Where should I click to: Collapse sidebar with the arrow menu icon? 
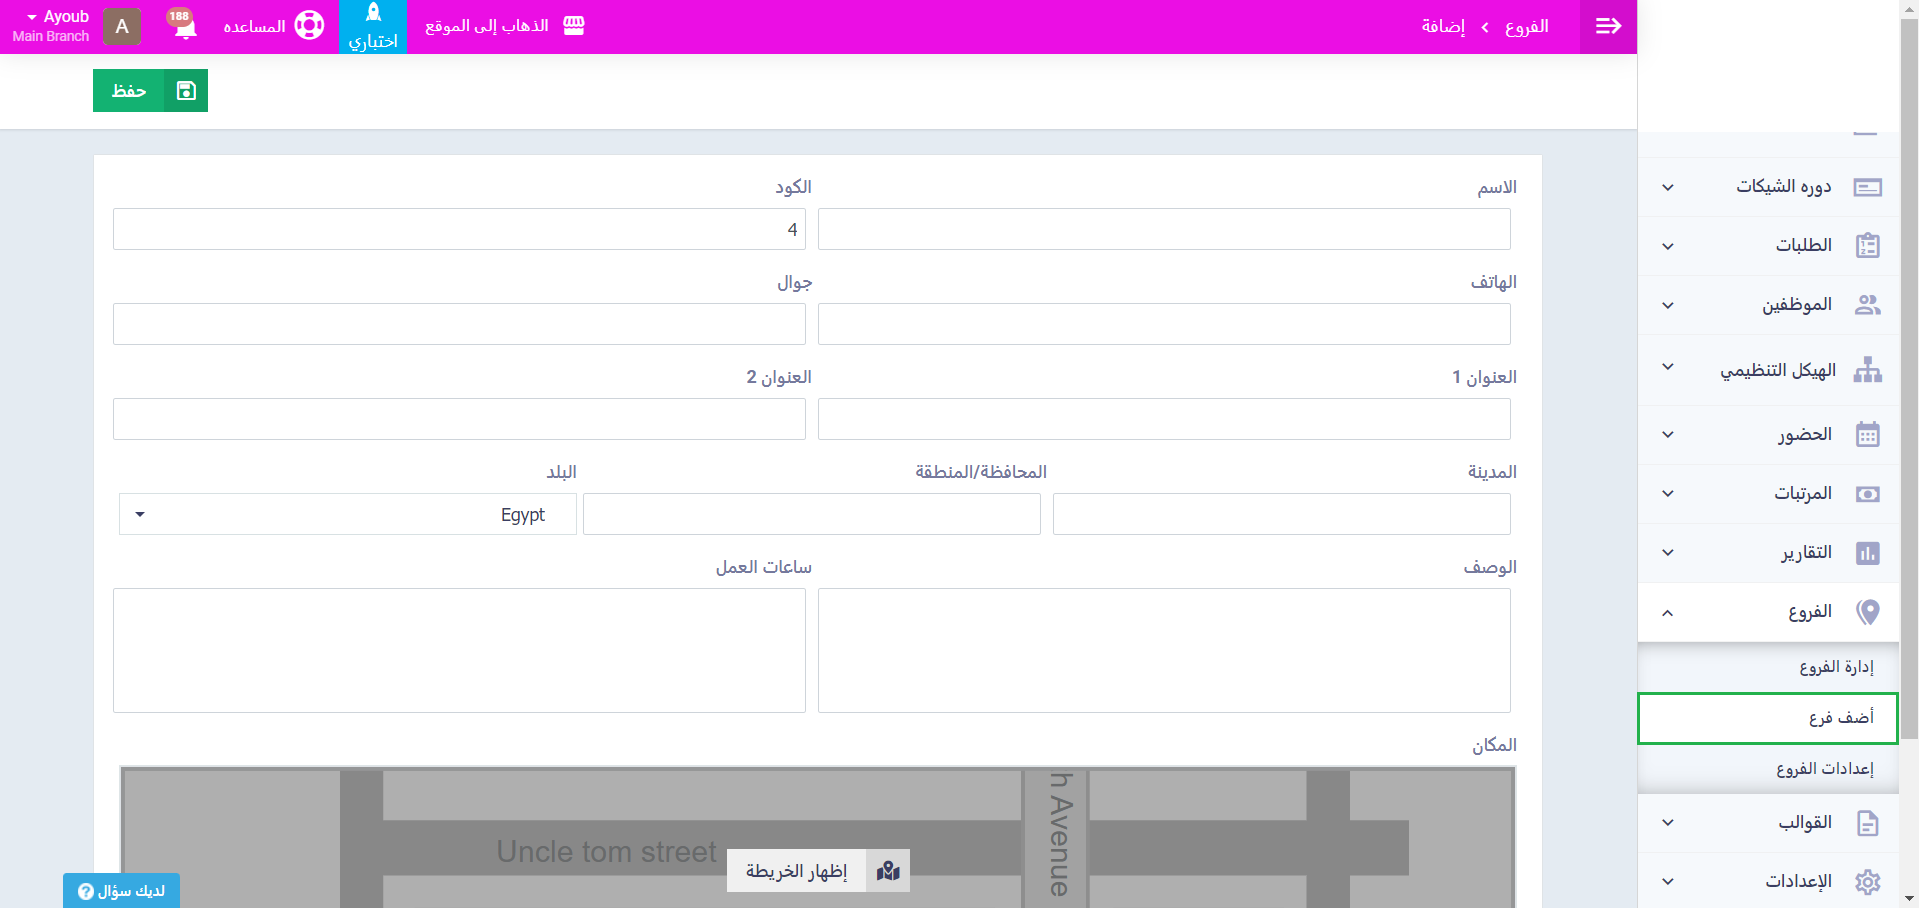[x=1608, y=26]
